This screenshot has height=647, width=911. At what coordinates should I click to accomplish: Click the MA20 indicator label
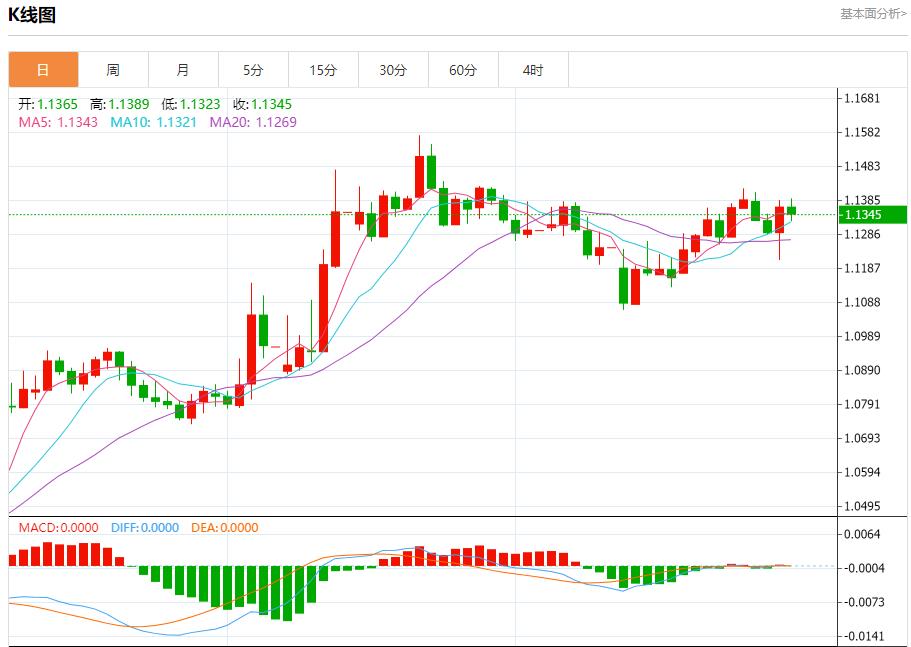[252, 122]
